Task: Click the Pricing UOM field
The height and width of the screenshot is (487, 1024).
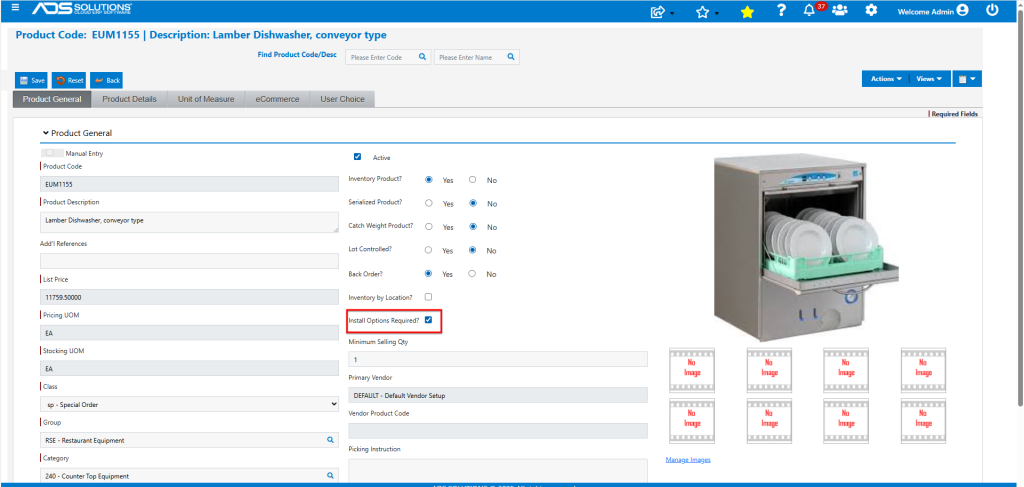Action: pyautogui.click(x=189, y=332)
